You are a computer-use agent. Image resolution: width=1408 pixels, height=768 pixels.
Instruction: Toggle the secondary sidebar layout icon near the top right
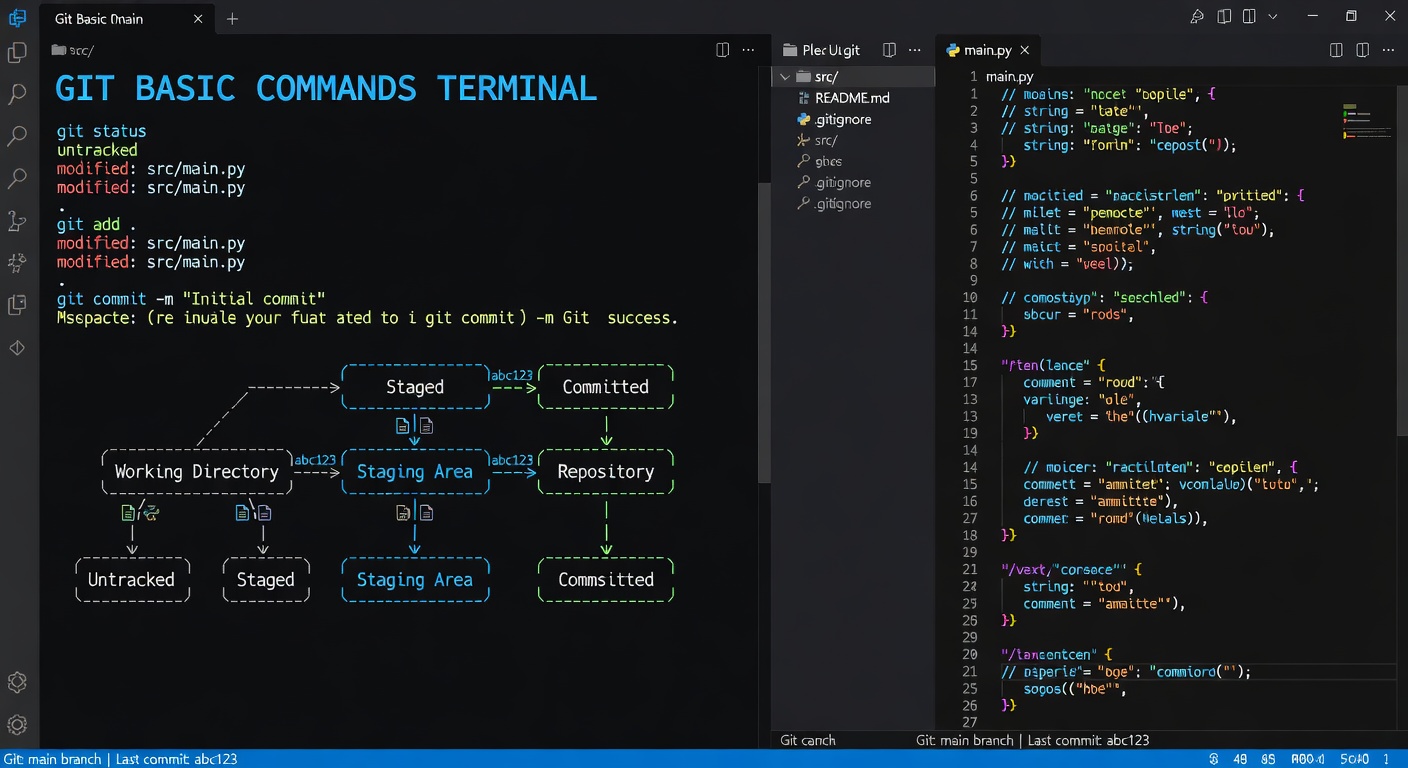tap(1249, 16)
